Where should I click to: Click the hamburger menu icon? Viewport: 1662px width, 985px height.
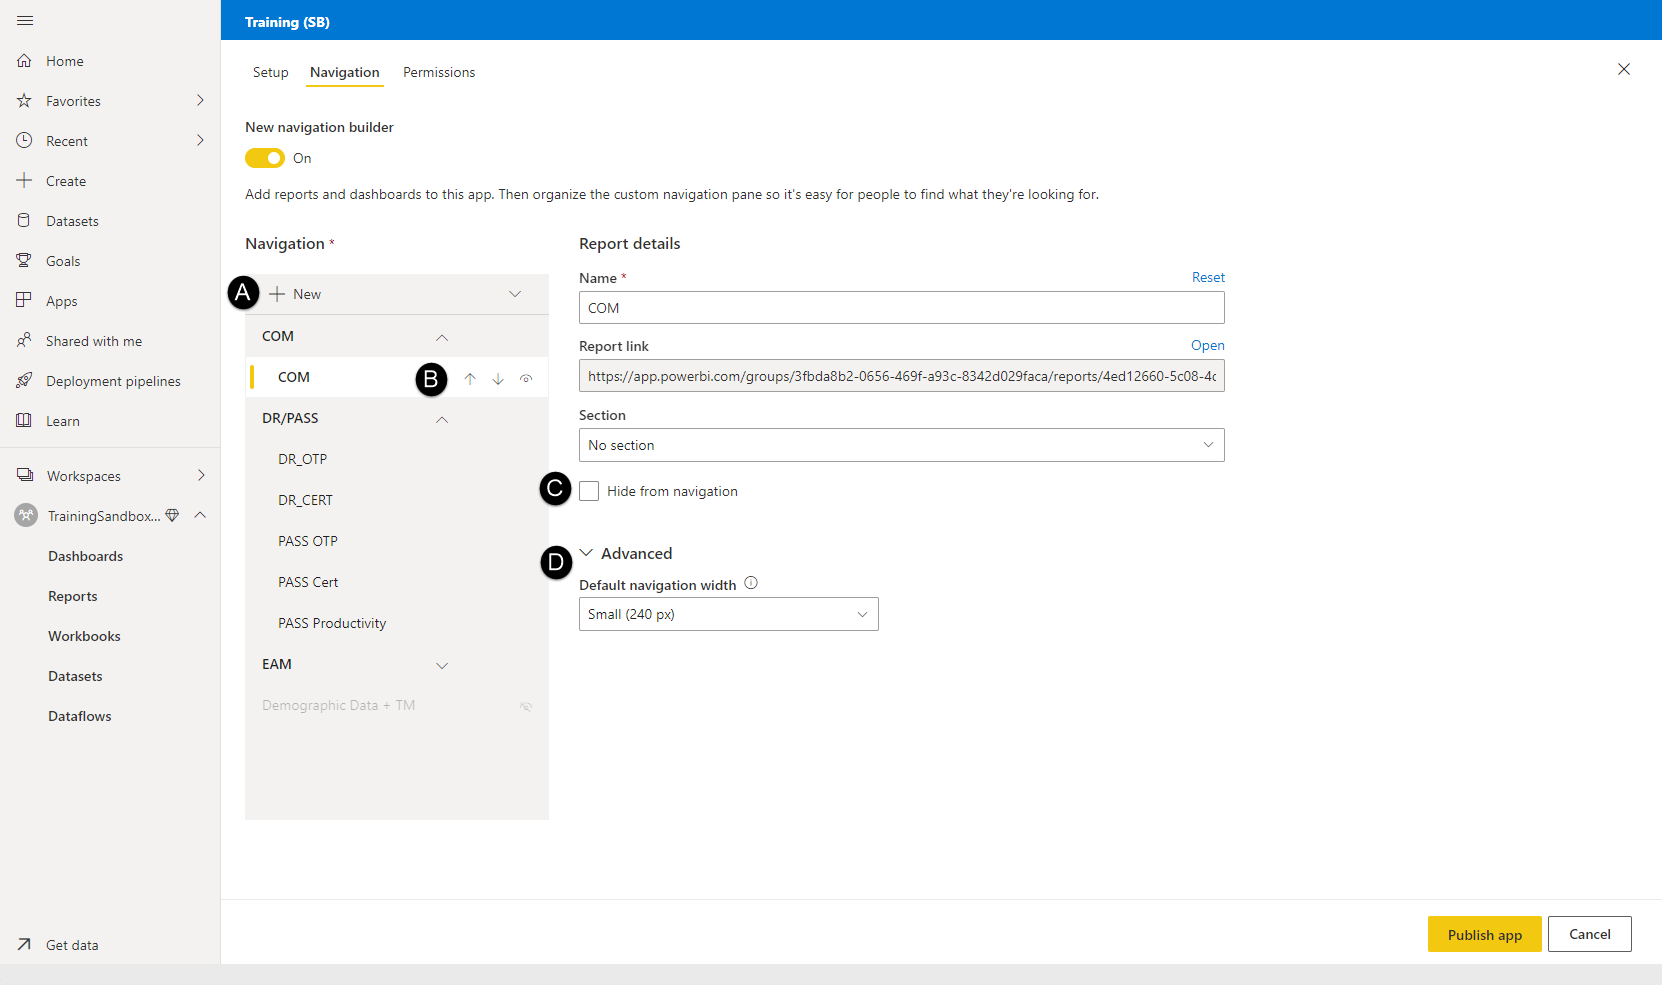point(25,21)
